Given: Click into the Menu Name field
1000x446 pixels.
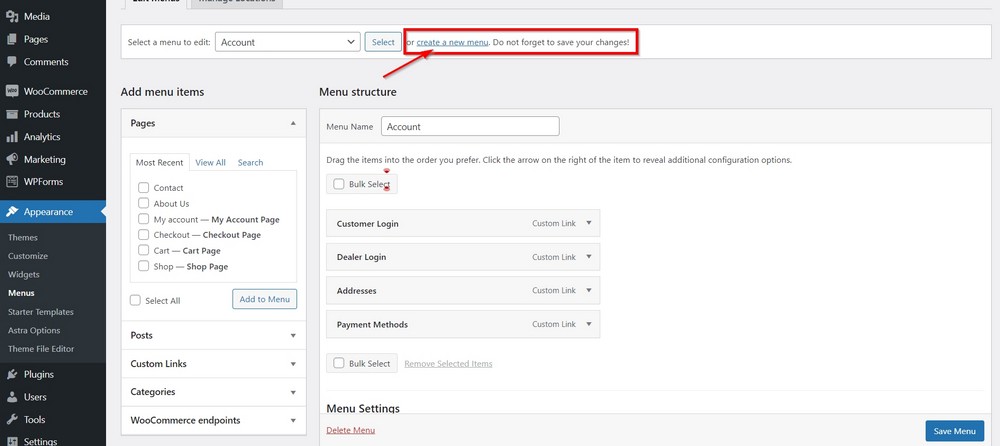Looking at the screenshot, I should tap(470, 126).
